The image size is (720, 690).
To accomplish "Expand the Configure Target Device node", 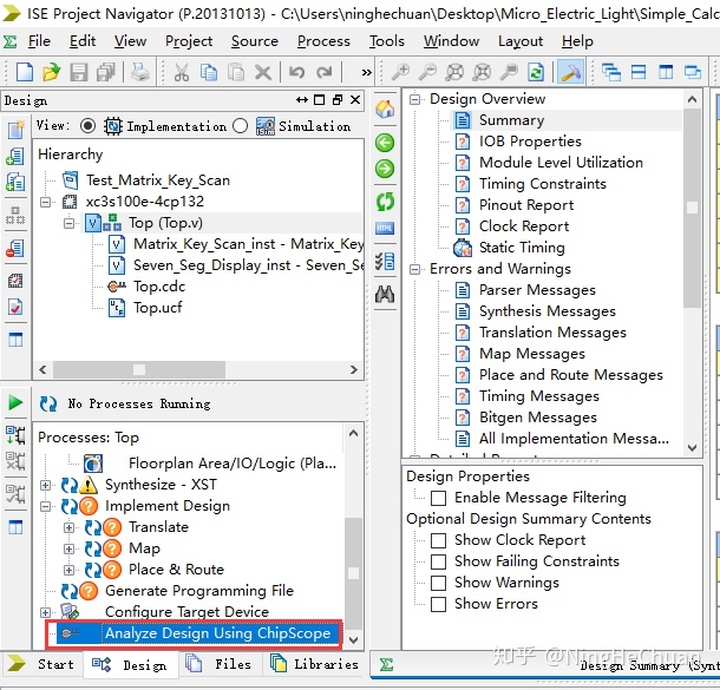I will click(x=45, y=612).
